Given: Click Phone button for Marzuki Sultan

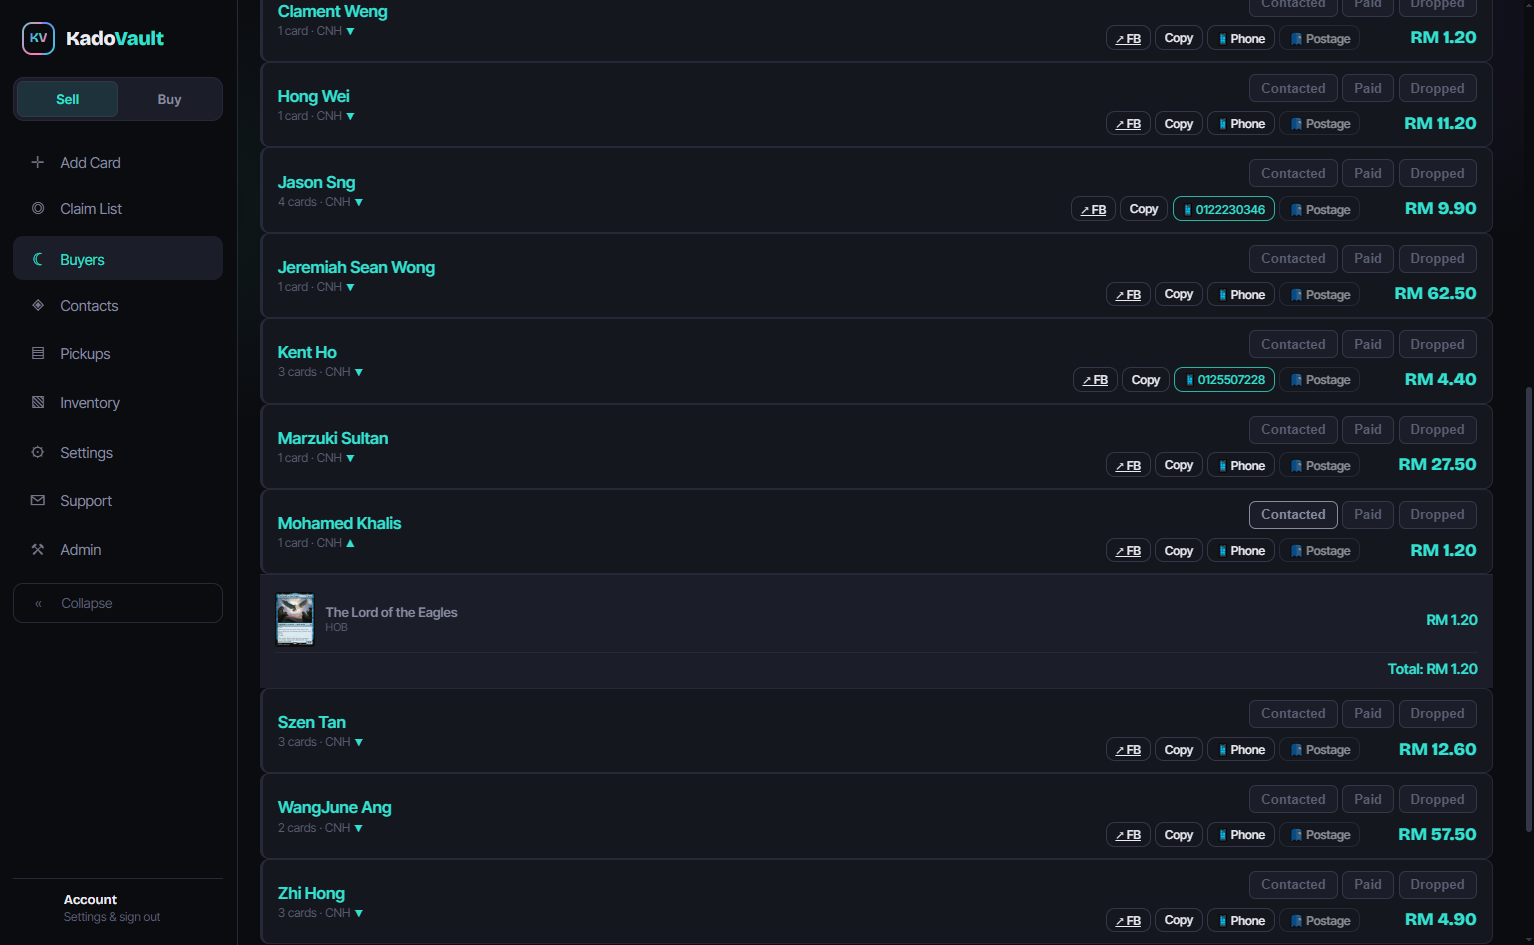Looking at the screenshot, I should (1241, 466).
